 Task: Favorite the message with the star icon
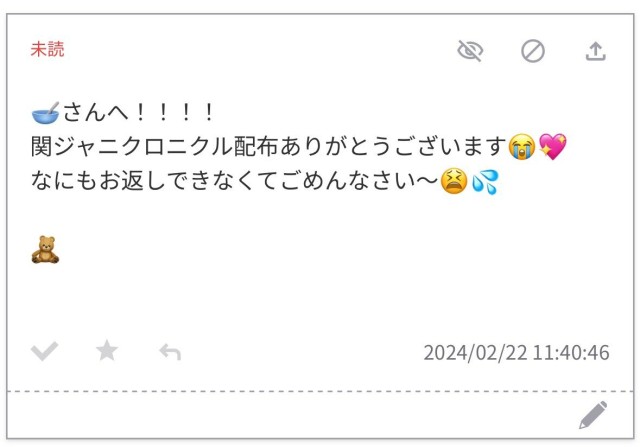click(x=107, y=350)
